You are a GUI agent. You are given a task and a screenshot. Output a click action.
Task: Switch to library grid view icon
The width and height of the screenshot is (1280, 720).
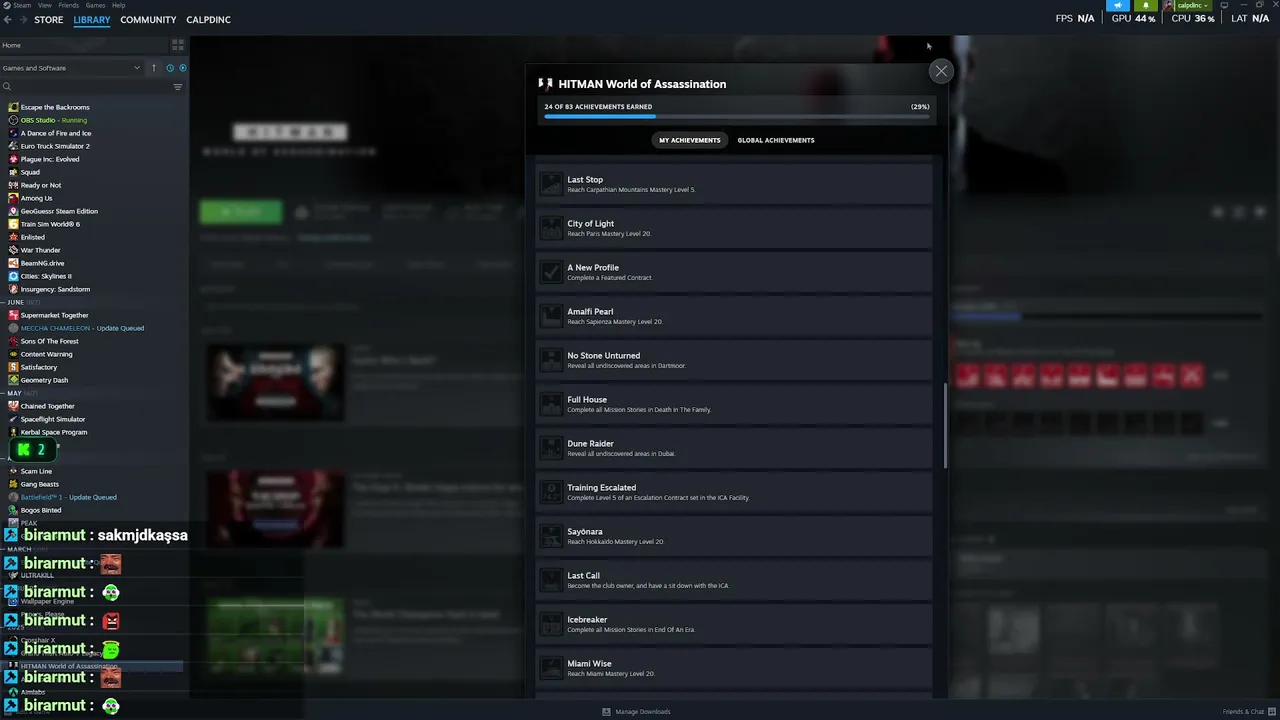(x=178, y=45)
